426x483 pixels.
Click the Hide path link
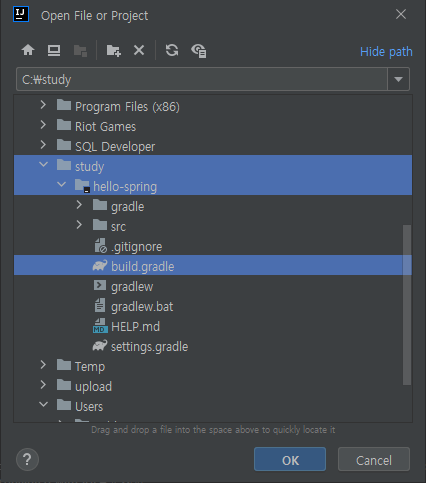[386, 52]
